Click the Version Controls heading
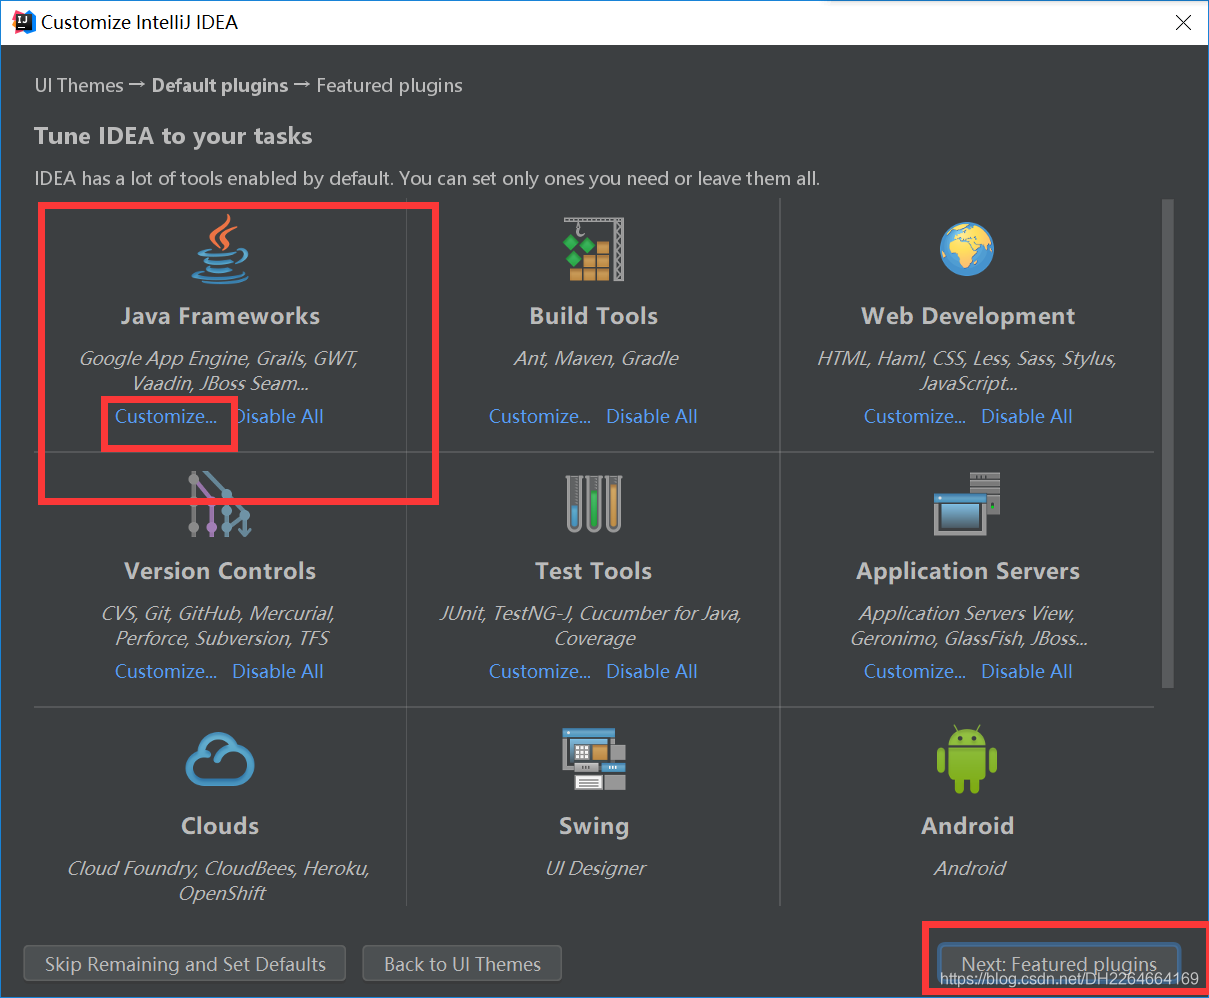The height and width of the screenshot is (998, 1209). click(x=220, y=571)
